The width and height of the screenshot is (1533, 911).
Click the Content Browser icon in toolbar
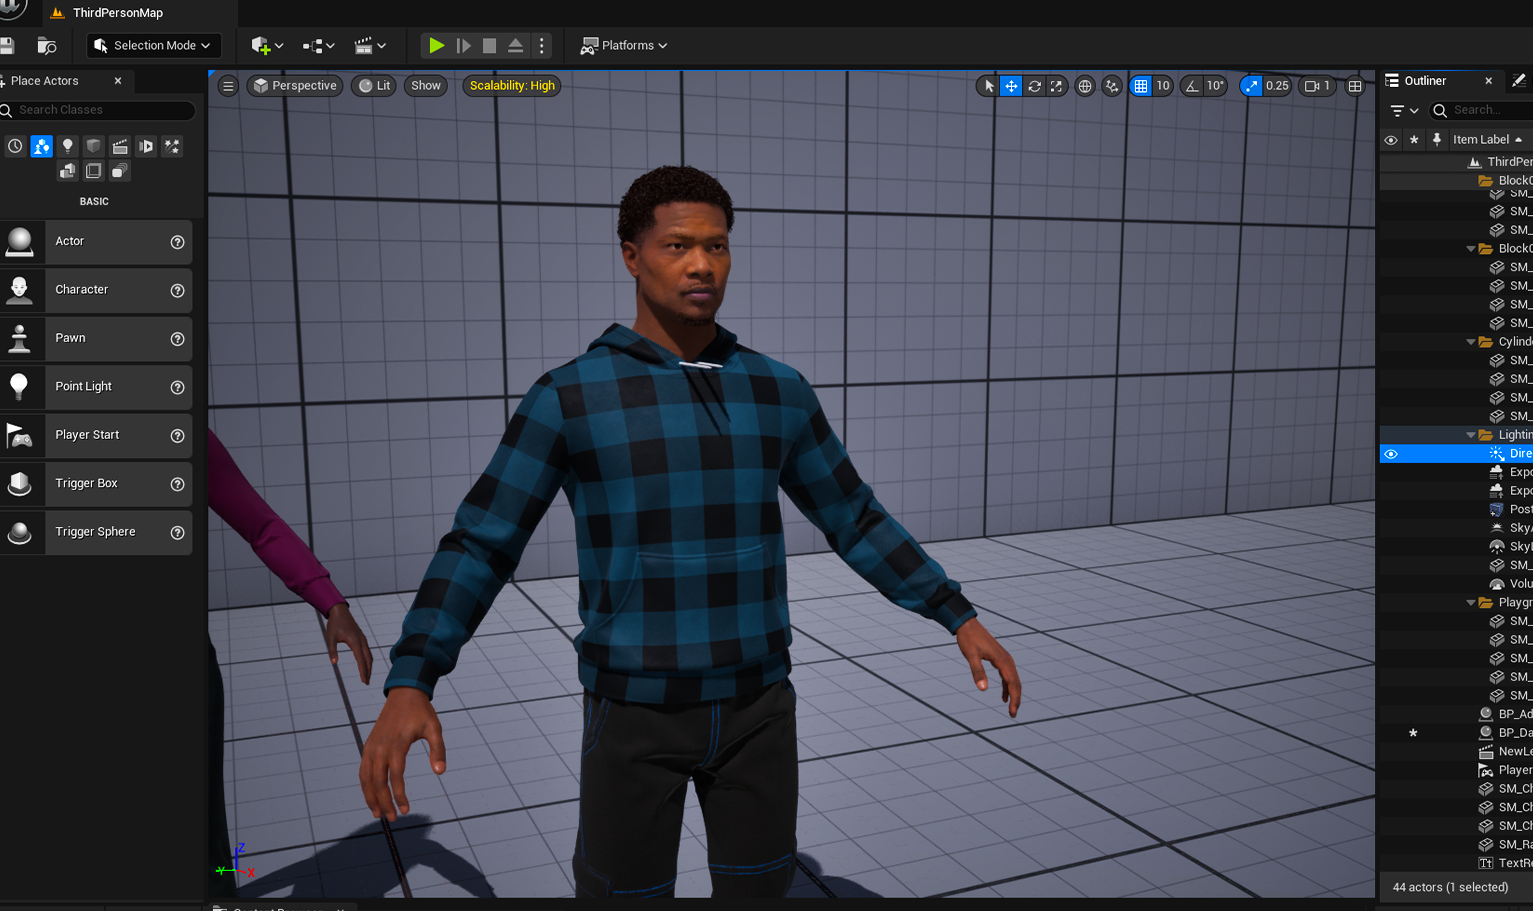click(46, 45)
